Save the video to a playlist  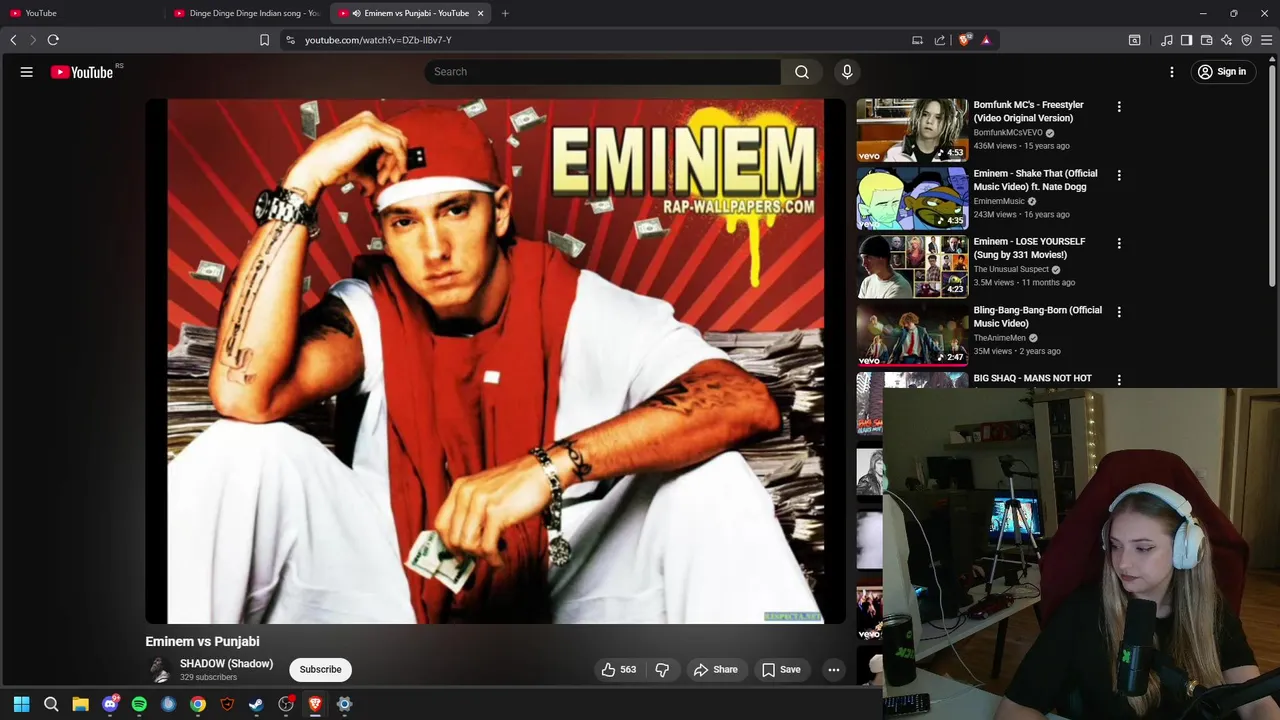pos(781,670)
